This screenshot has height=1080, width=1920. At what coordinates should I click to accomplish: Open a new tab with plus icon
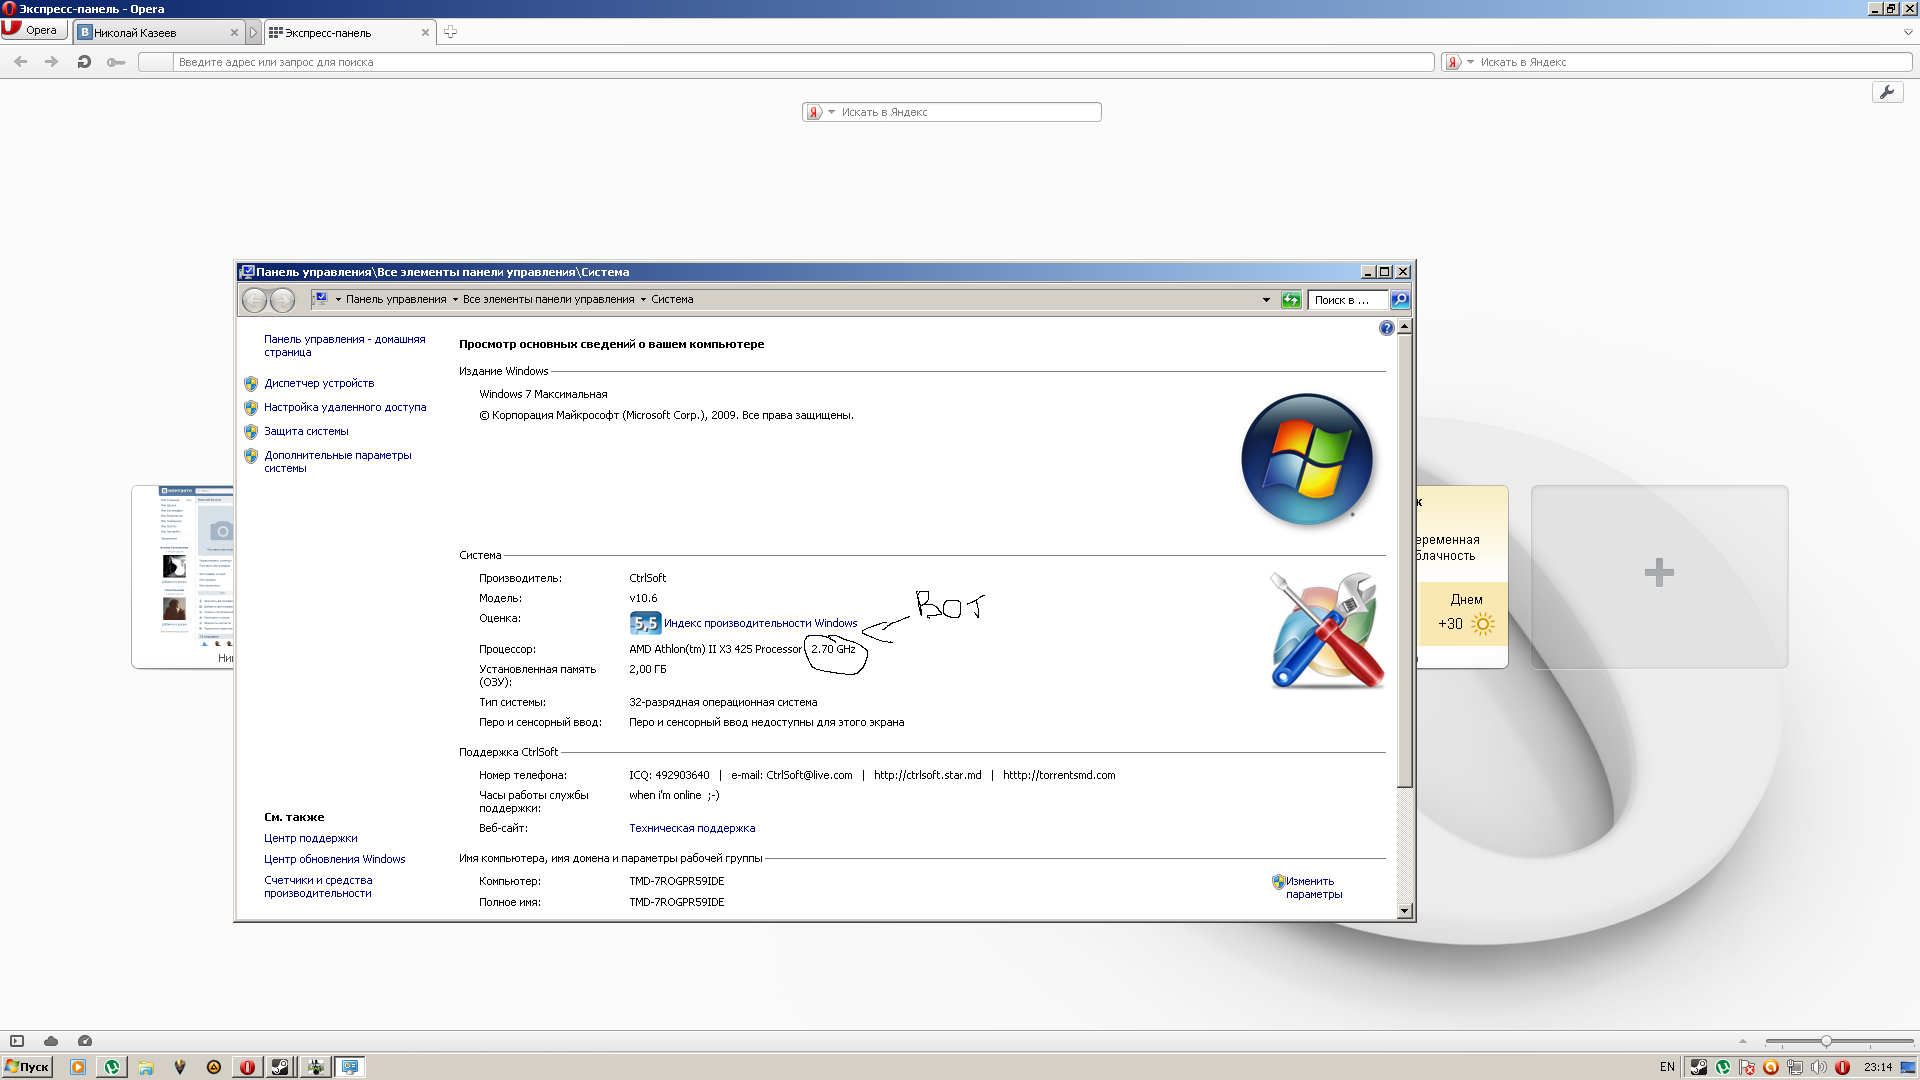coord(450,32)
